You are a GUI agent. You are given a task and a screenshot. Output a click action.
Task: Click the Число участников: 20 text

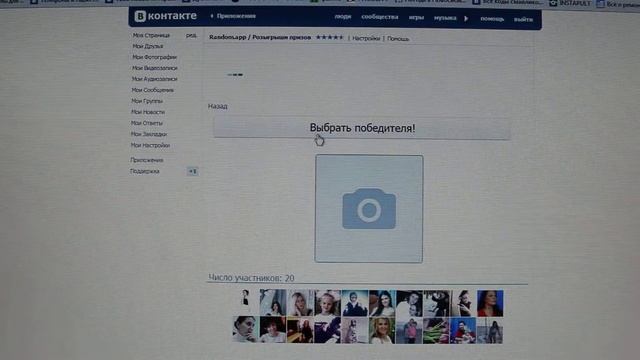point(251,278)
